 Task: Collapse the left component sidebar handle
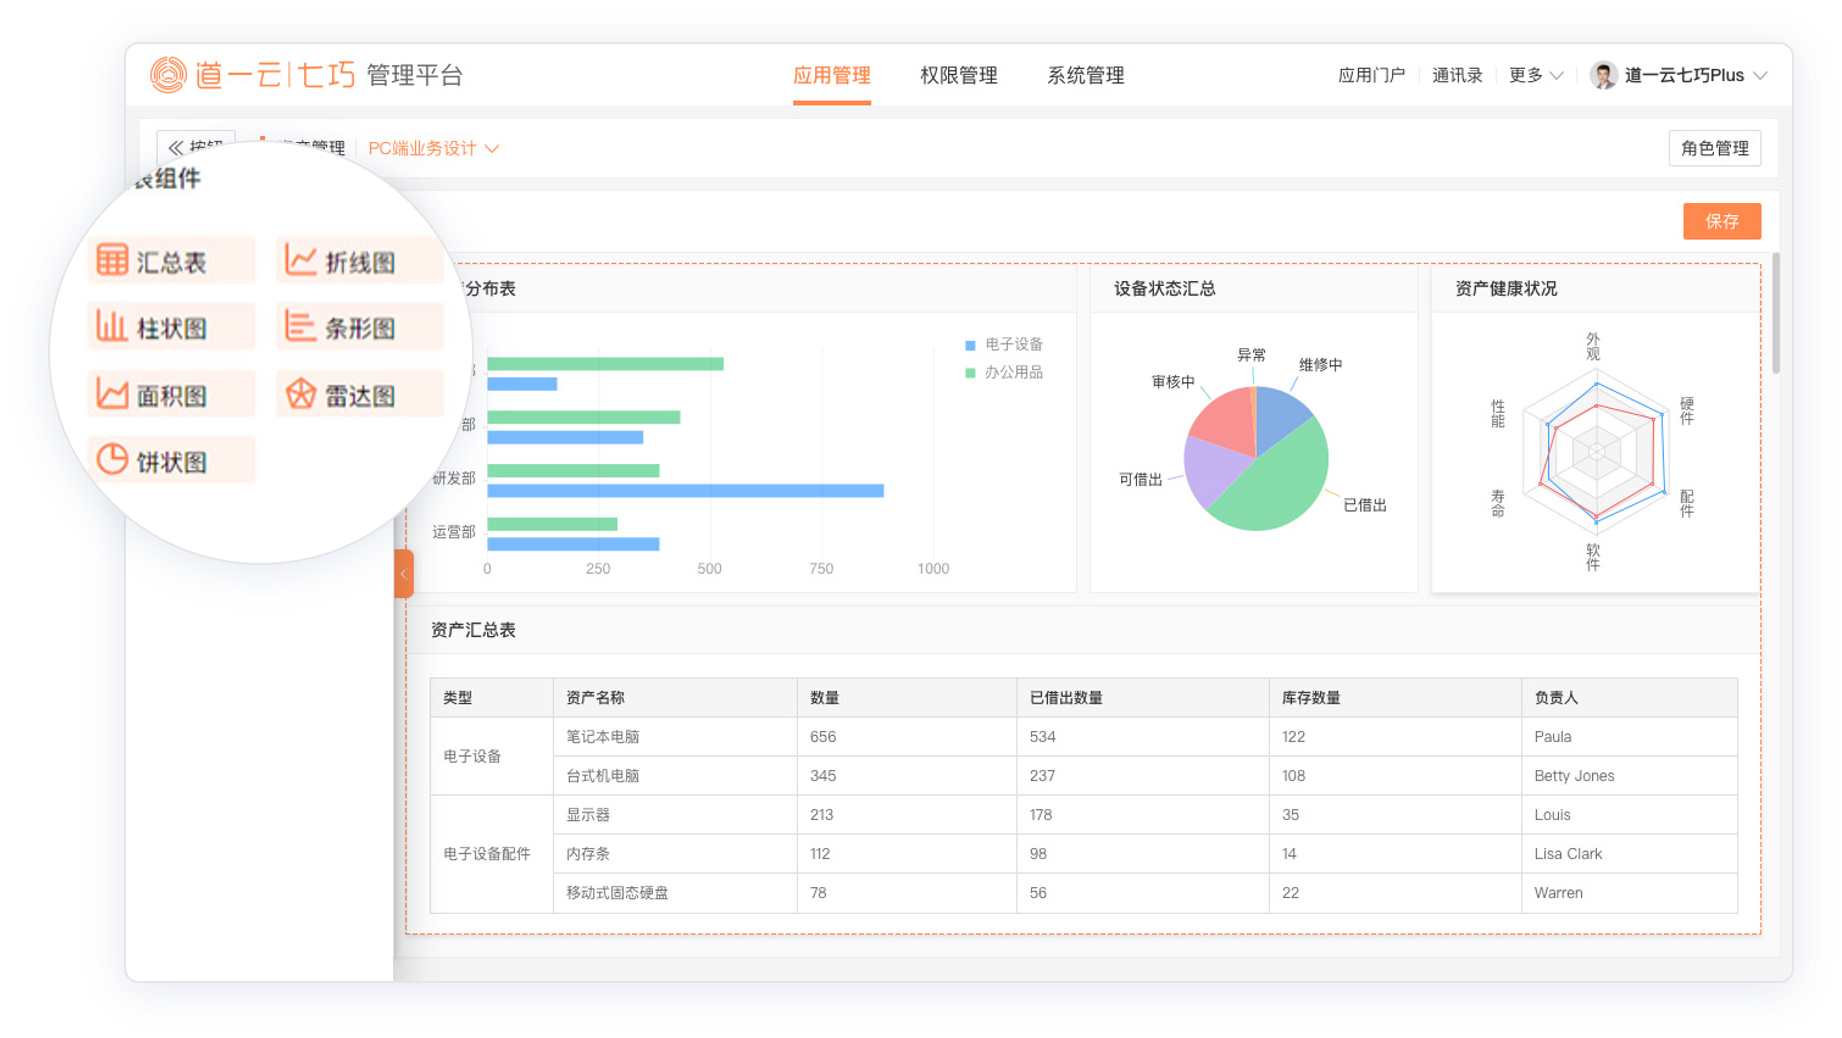404,573
